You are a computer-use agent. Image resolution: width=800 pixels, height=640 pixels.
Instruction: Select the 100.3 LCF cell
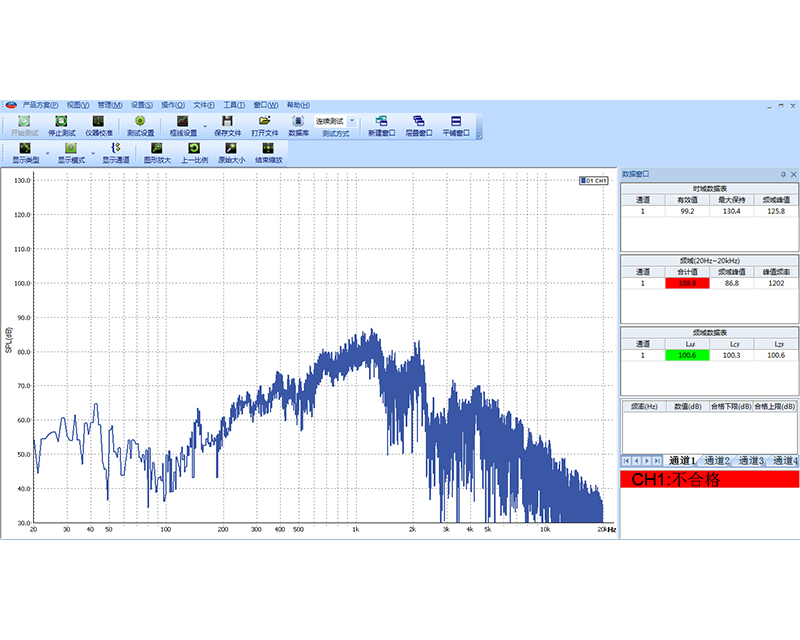732,355
